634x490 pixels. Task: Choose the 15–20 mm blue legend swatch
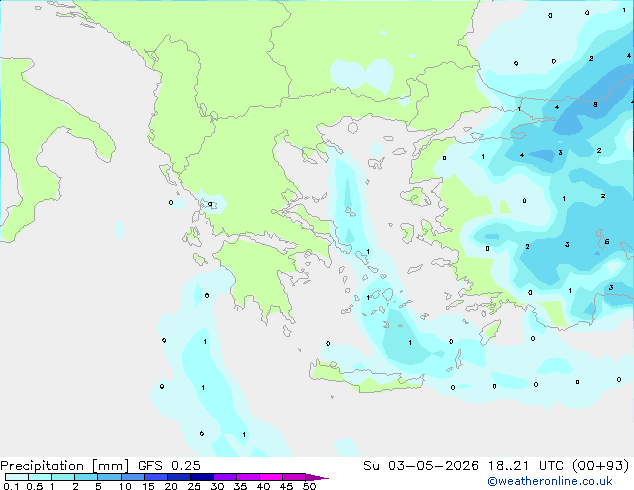pyautogui.click(x=155, y=477)
